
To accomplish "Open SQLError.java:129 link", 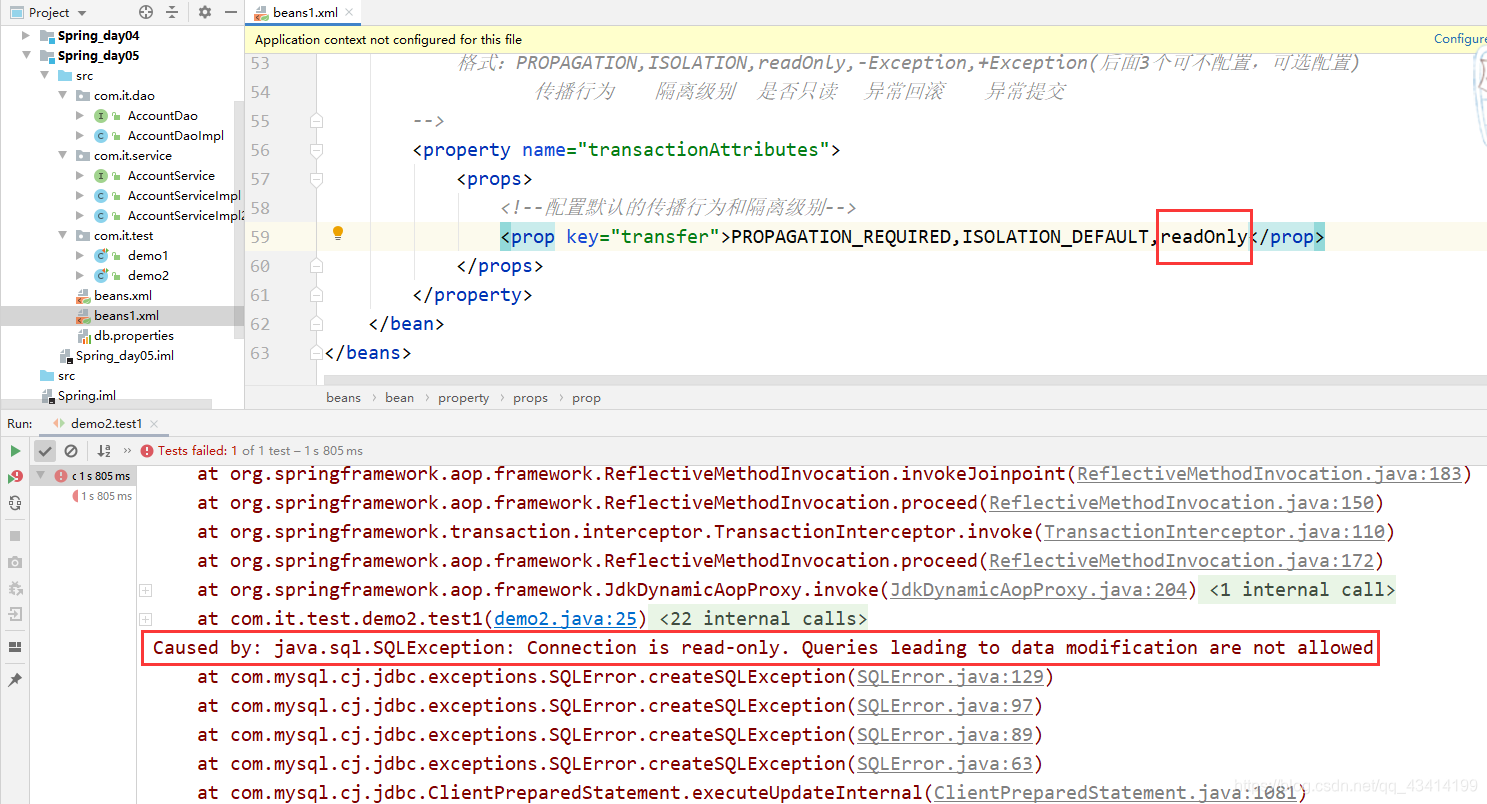I will click(950, 676).
